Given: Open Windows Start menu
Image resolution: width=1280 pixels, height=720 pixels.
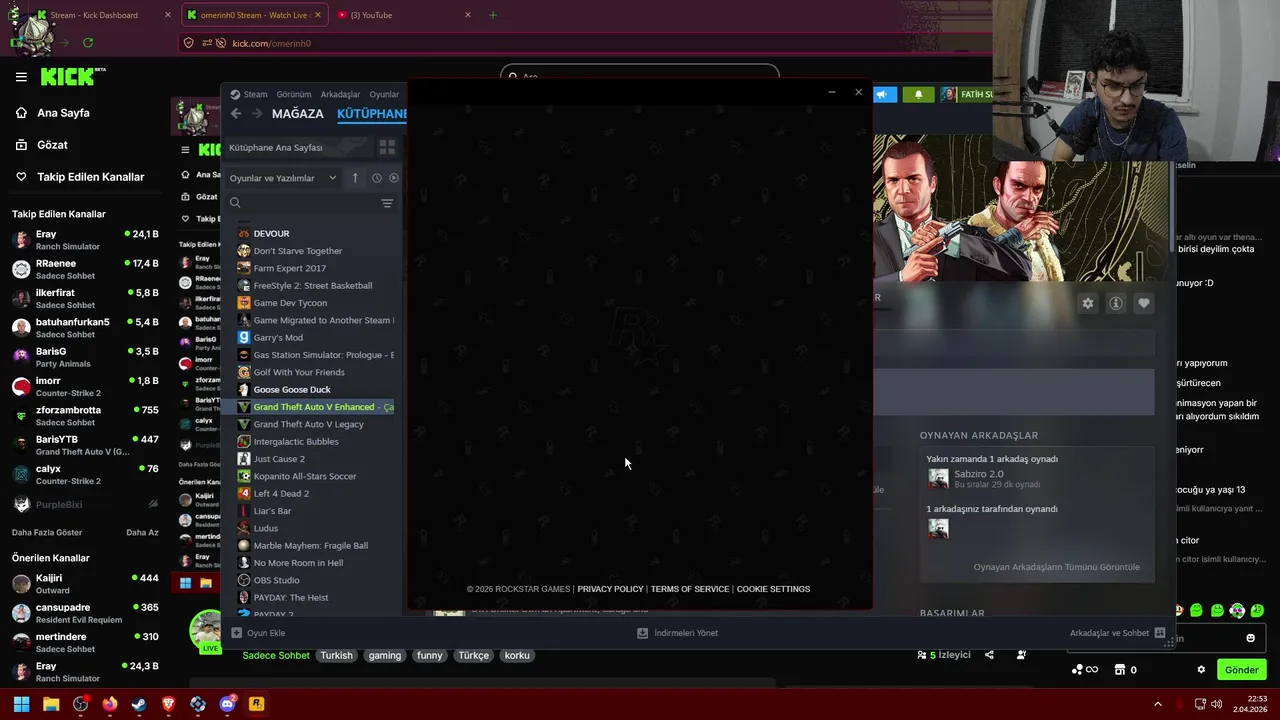Looking at the screenshot, I should click(x=21, y=704).
